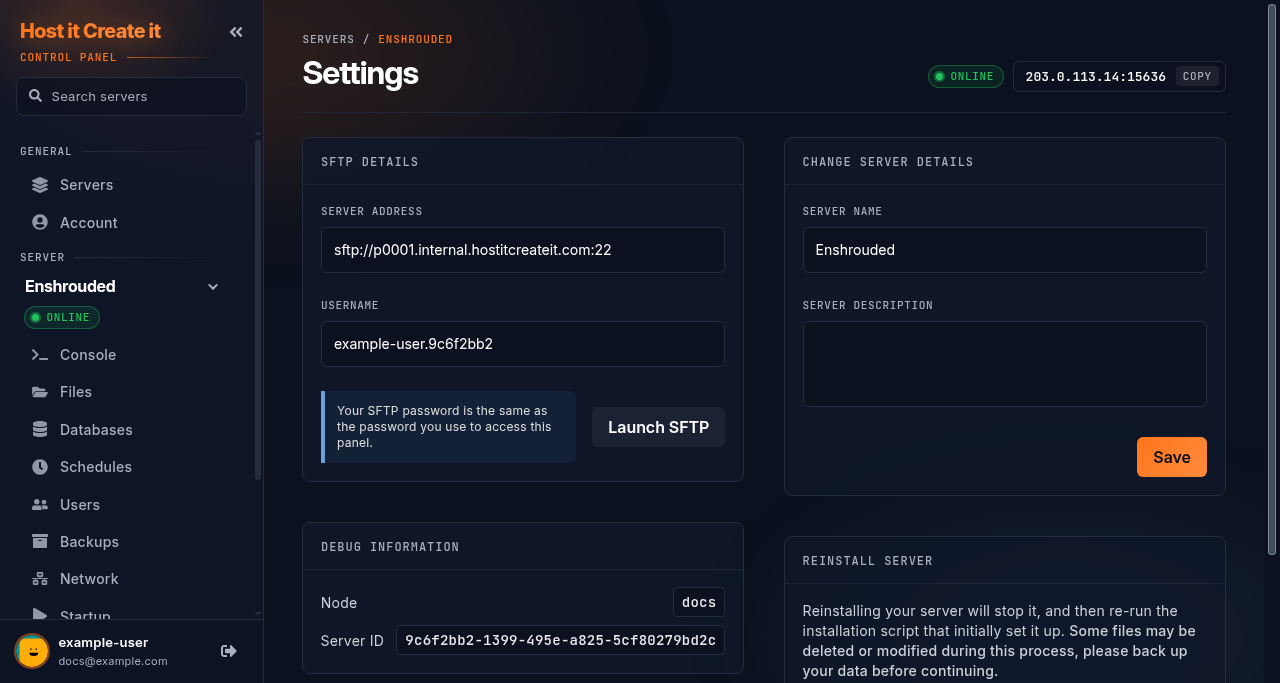Click the sidebar ONLINE status badge
The height and width of the screenshot is (683, 1280).
click(x=62, y=317)
